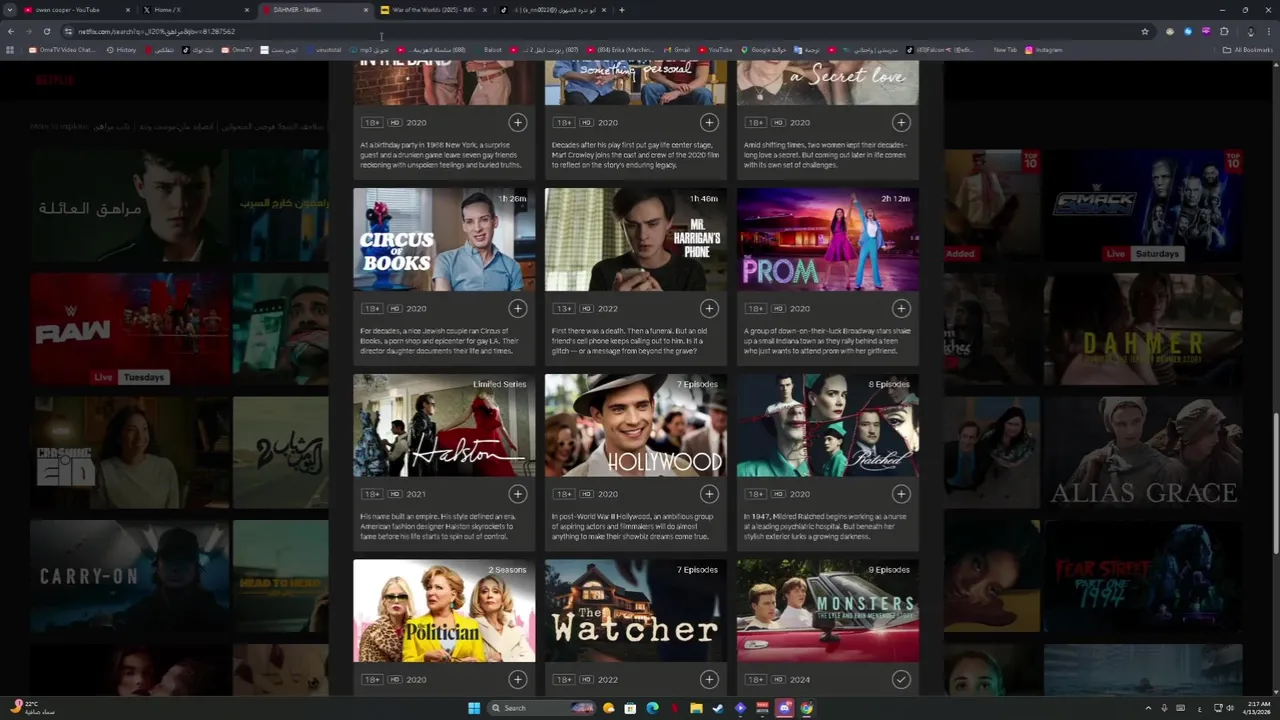Close the DAHMER Netflix tab
The width and height of the screenshot is (1280, 720).
(366, 10)
